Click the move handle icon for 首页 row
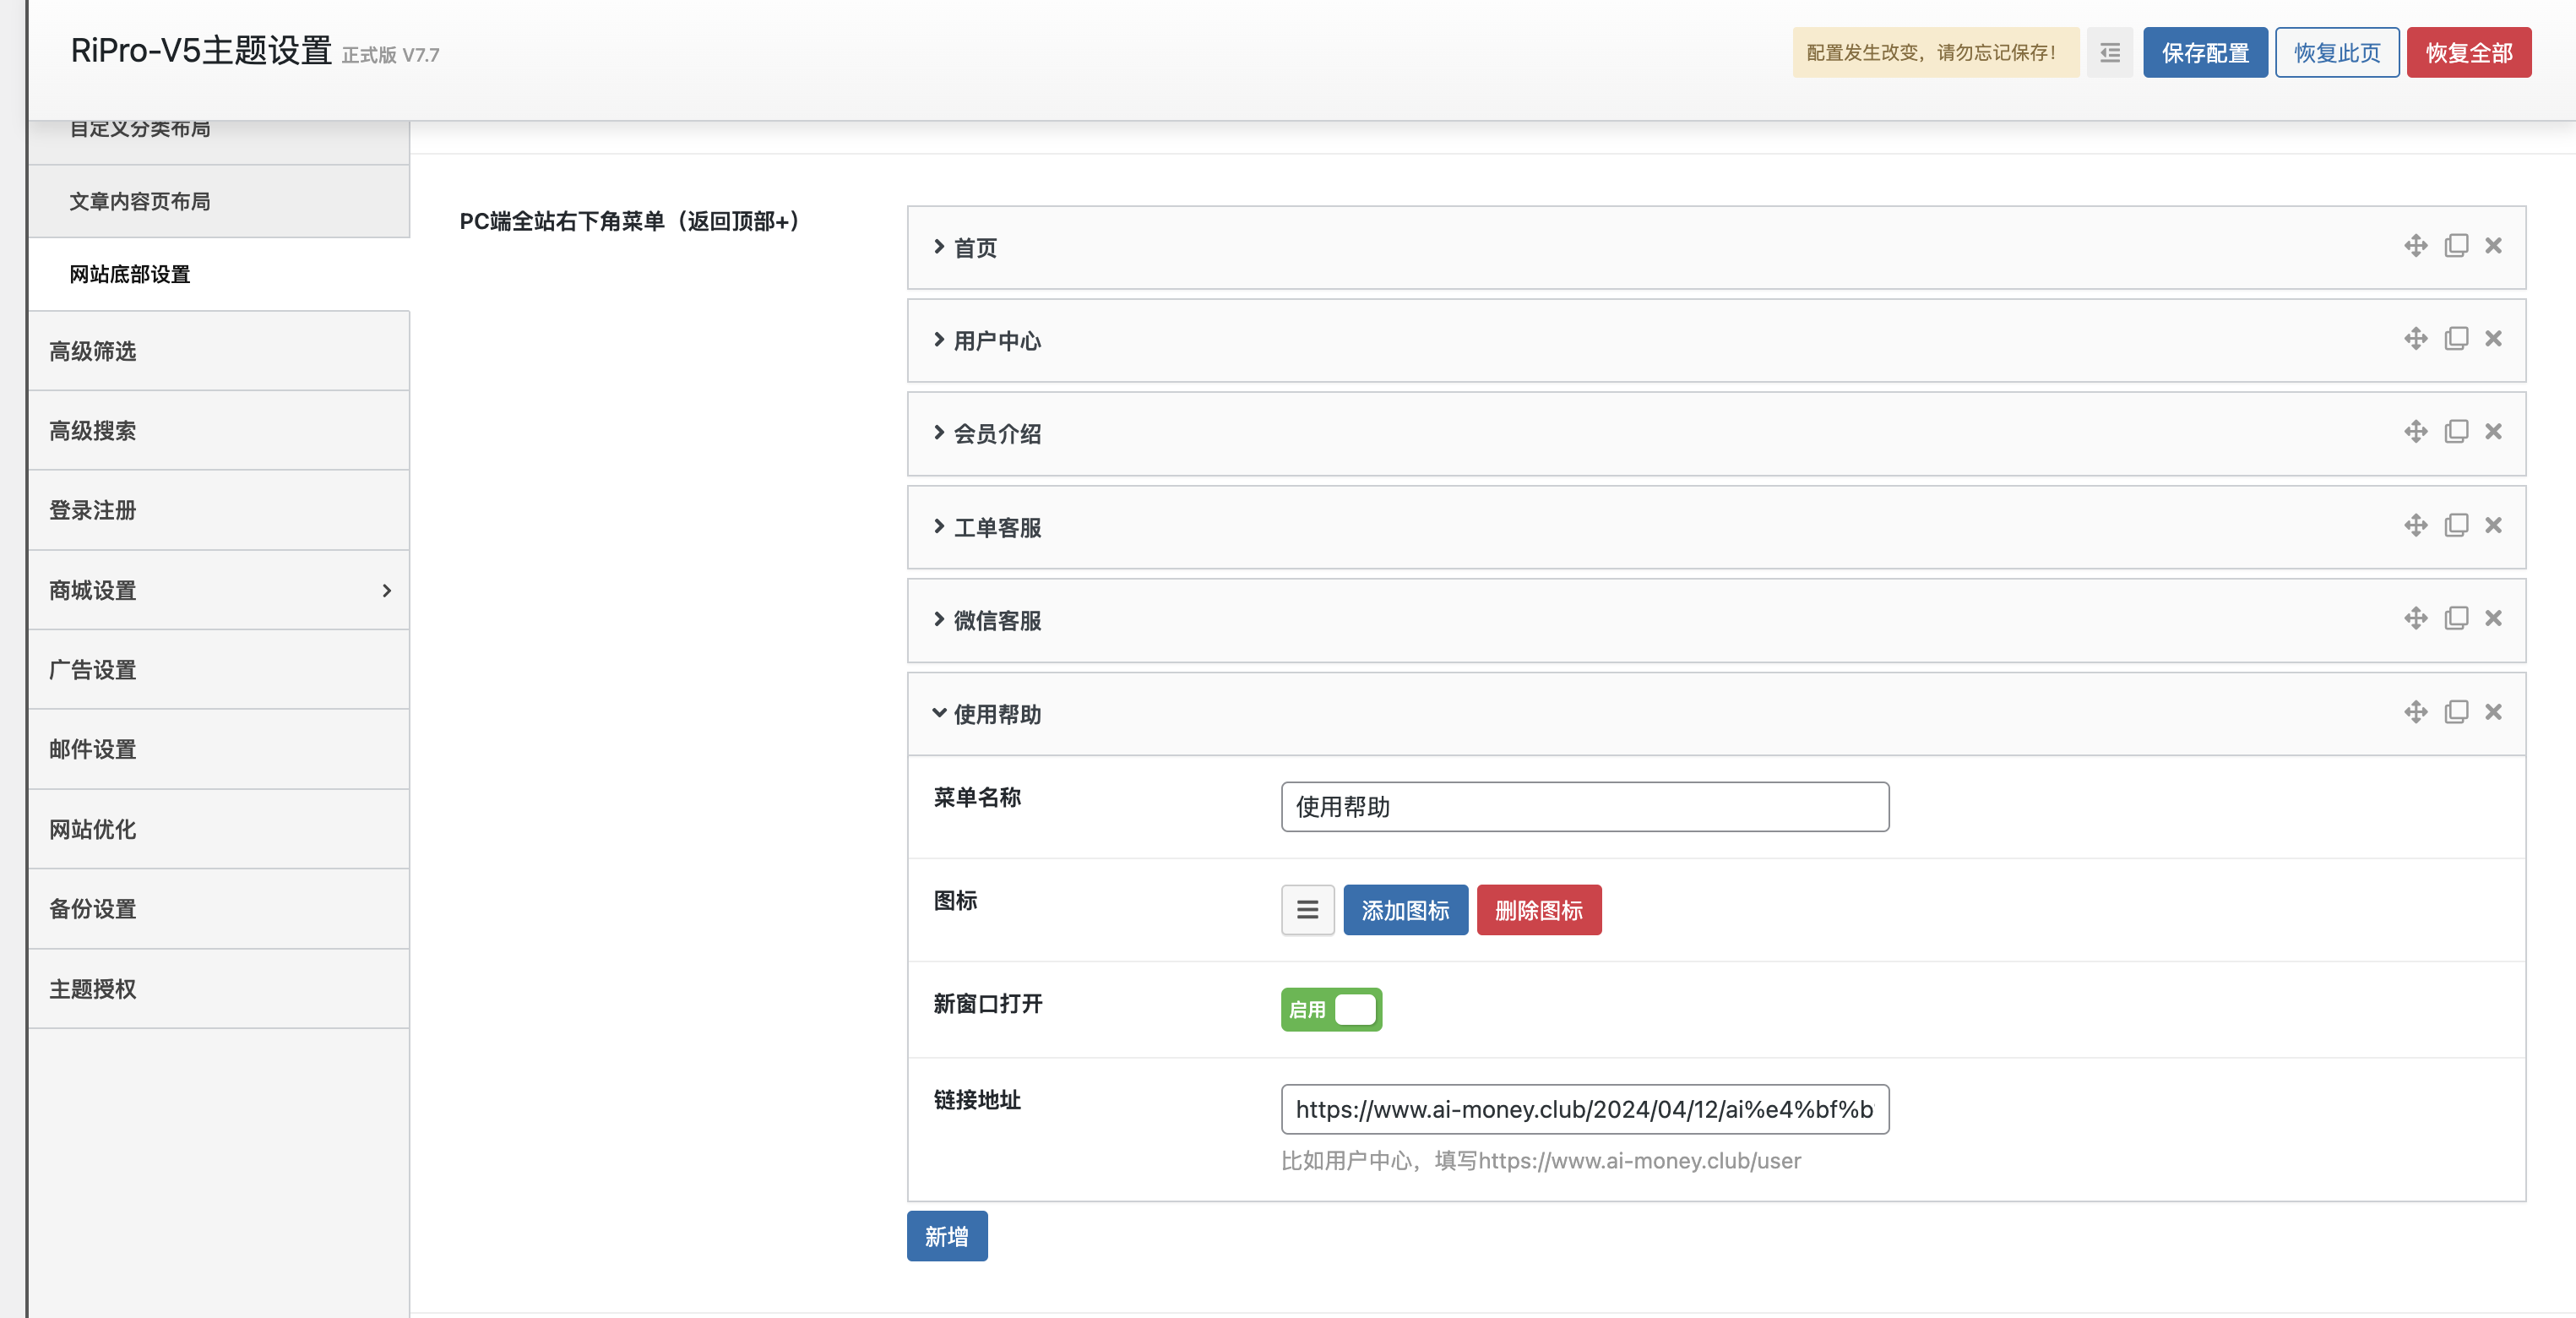 tap(2415, 246)
